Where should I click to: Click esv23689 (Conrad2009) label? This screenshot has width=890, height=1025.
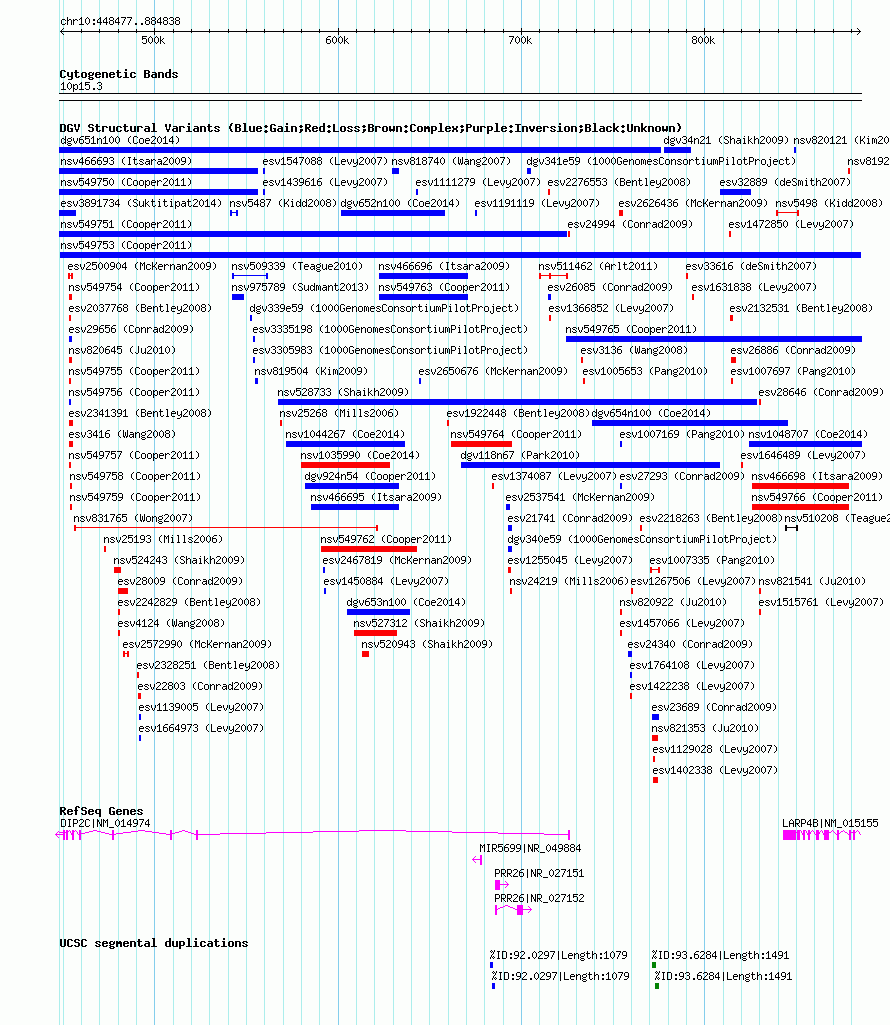pos(714,707)
